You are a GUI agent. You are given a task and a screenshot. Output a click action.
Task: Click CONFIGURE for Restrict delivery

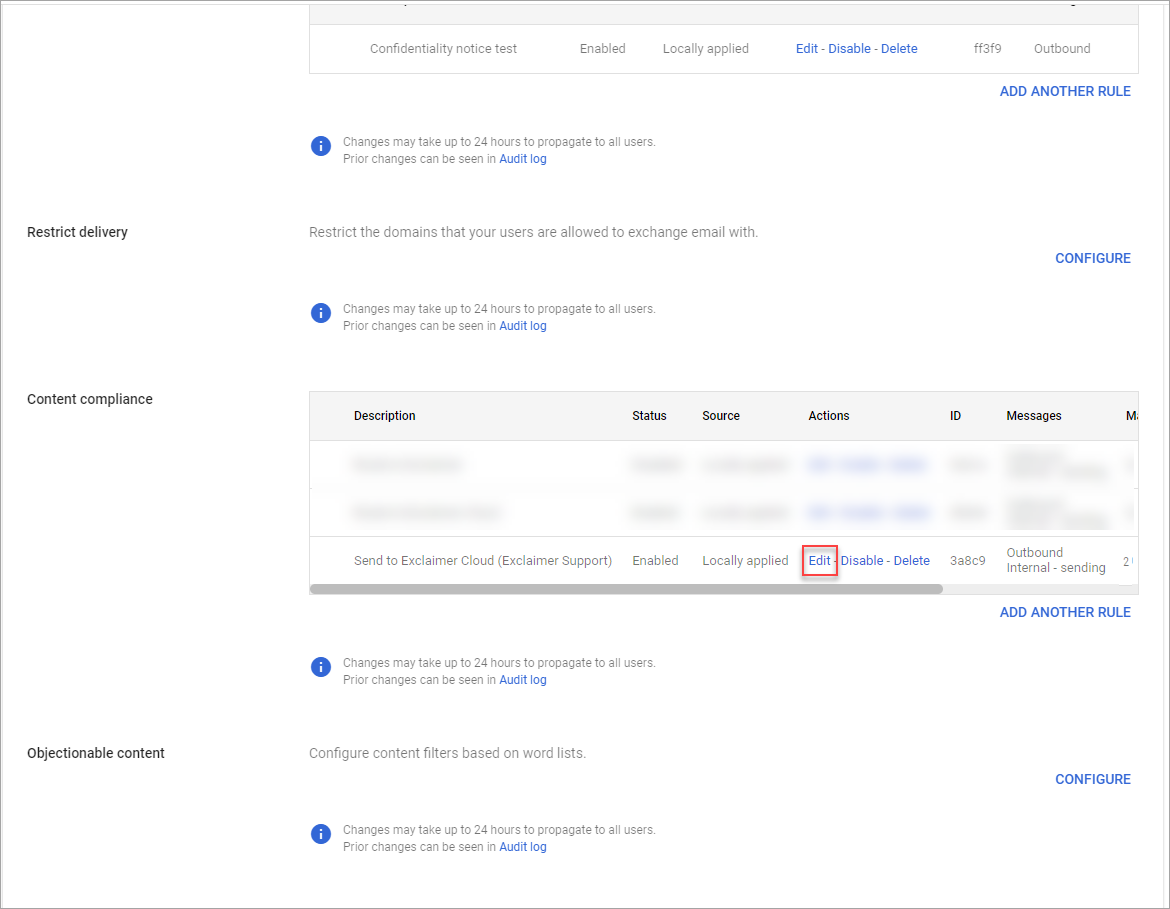[x=1092, y=257]
